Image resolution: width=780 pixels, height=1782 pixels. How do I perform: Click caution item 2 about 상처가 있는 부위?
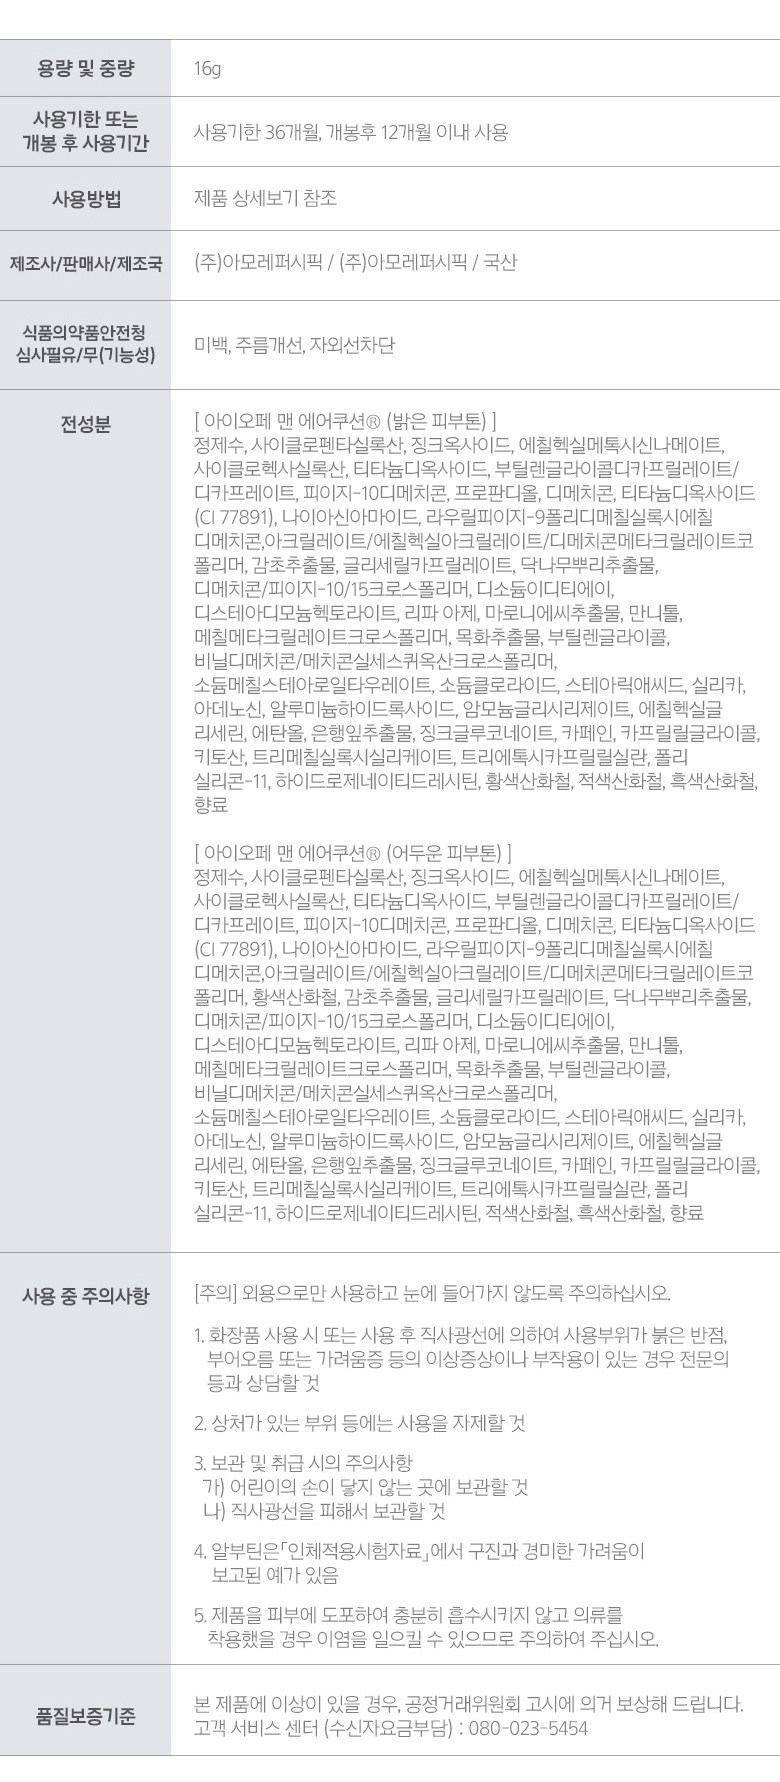click(359, 1423)
